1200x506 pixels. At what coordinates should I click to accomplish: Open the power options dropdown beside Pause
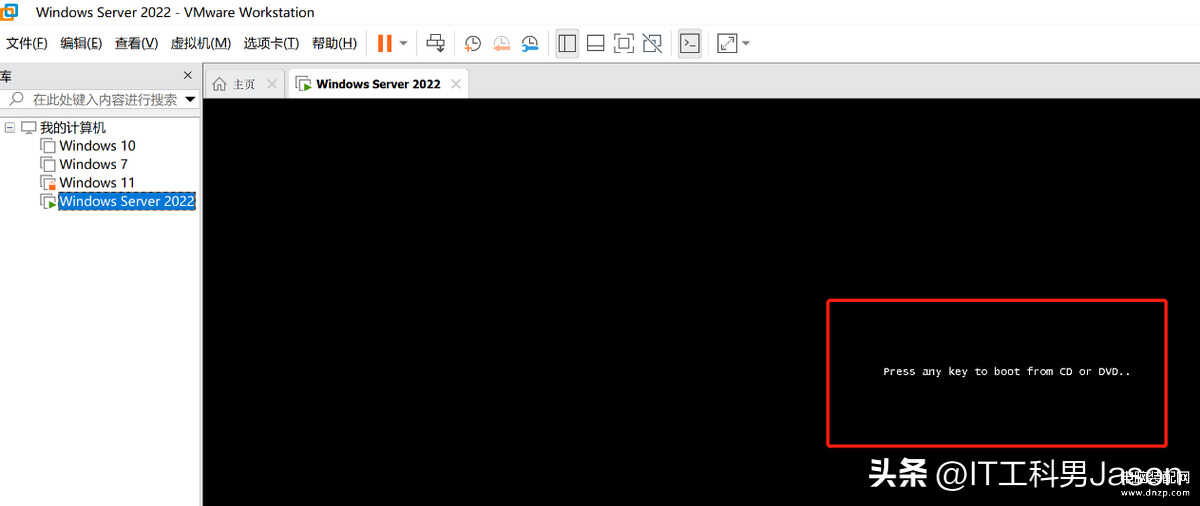tap(403, 43)
